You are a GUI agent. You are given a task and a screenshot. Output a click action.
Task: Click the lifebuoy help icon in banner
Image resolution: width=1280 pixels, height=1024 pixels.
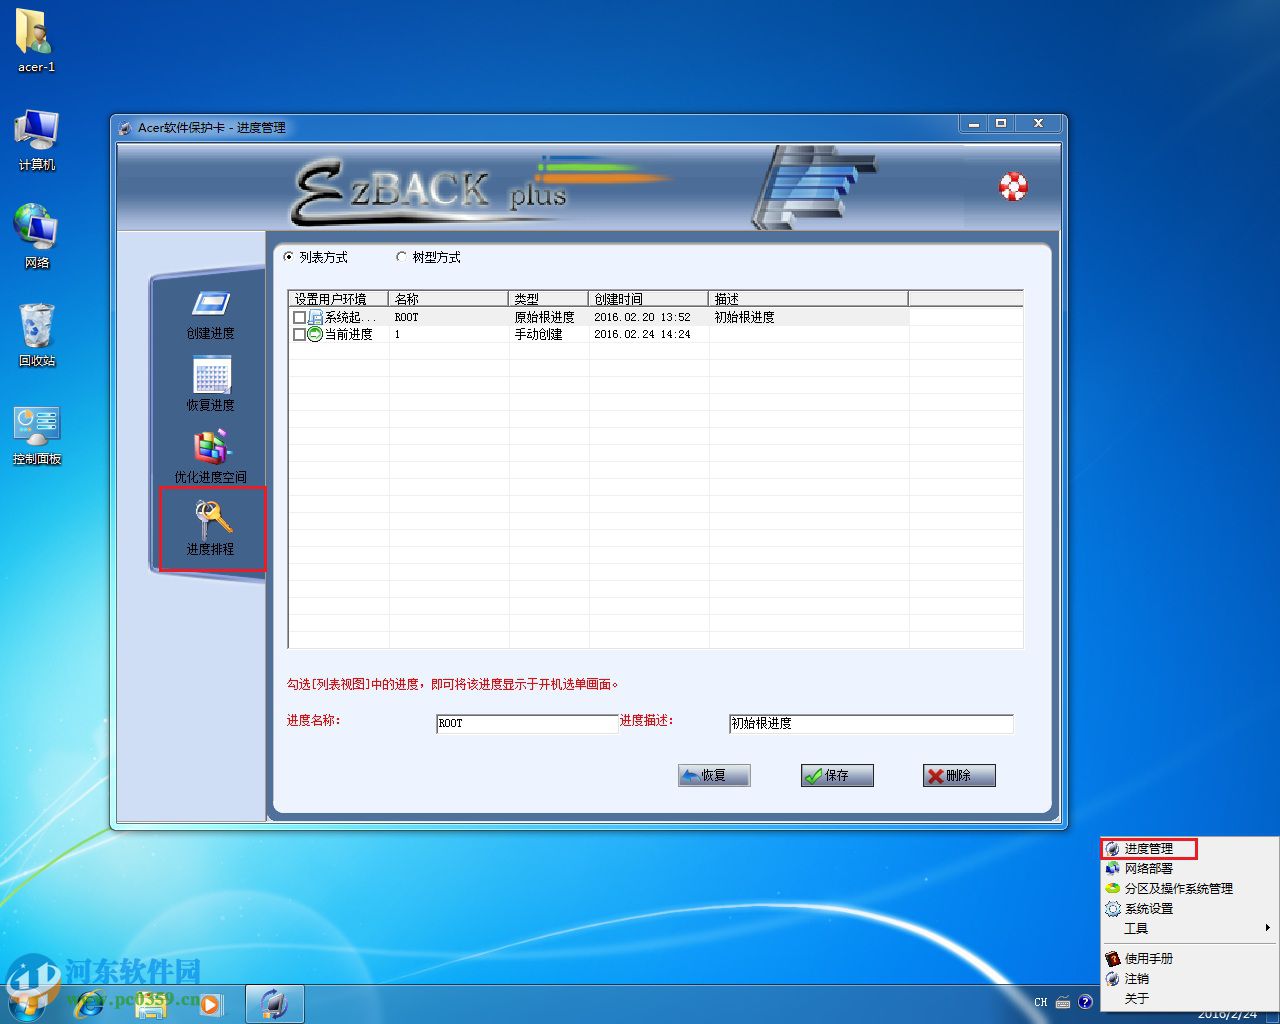[1013, 186]
